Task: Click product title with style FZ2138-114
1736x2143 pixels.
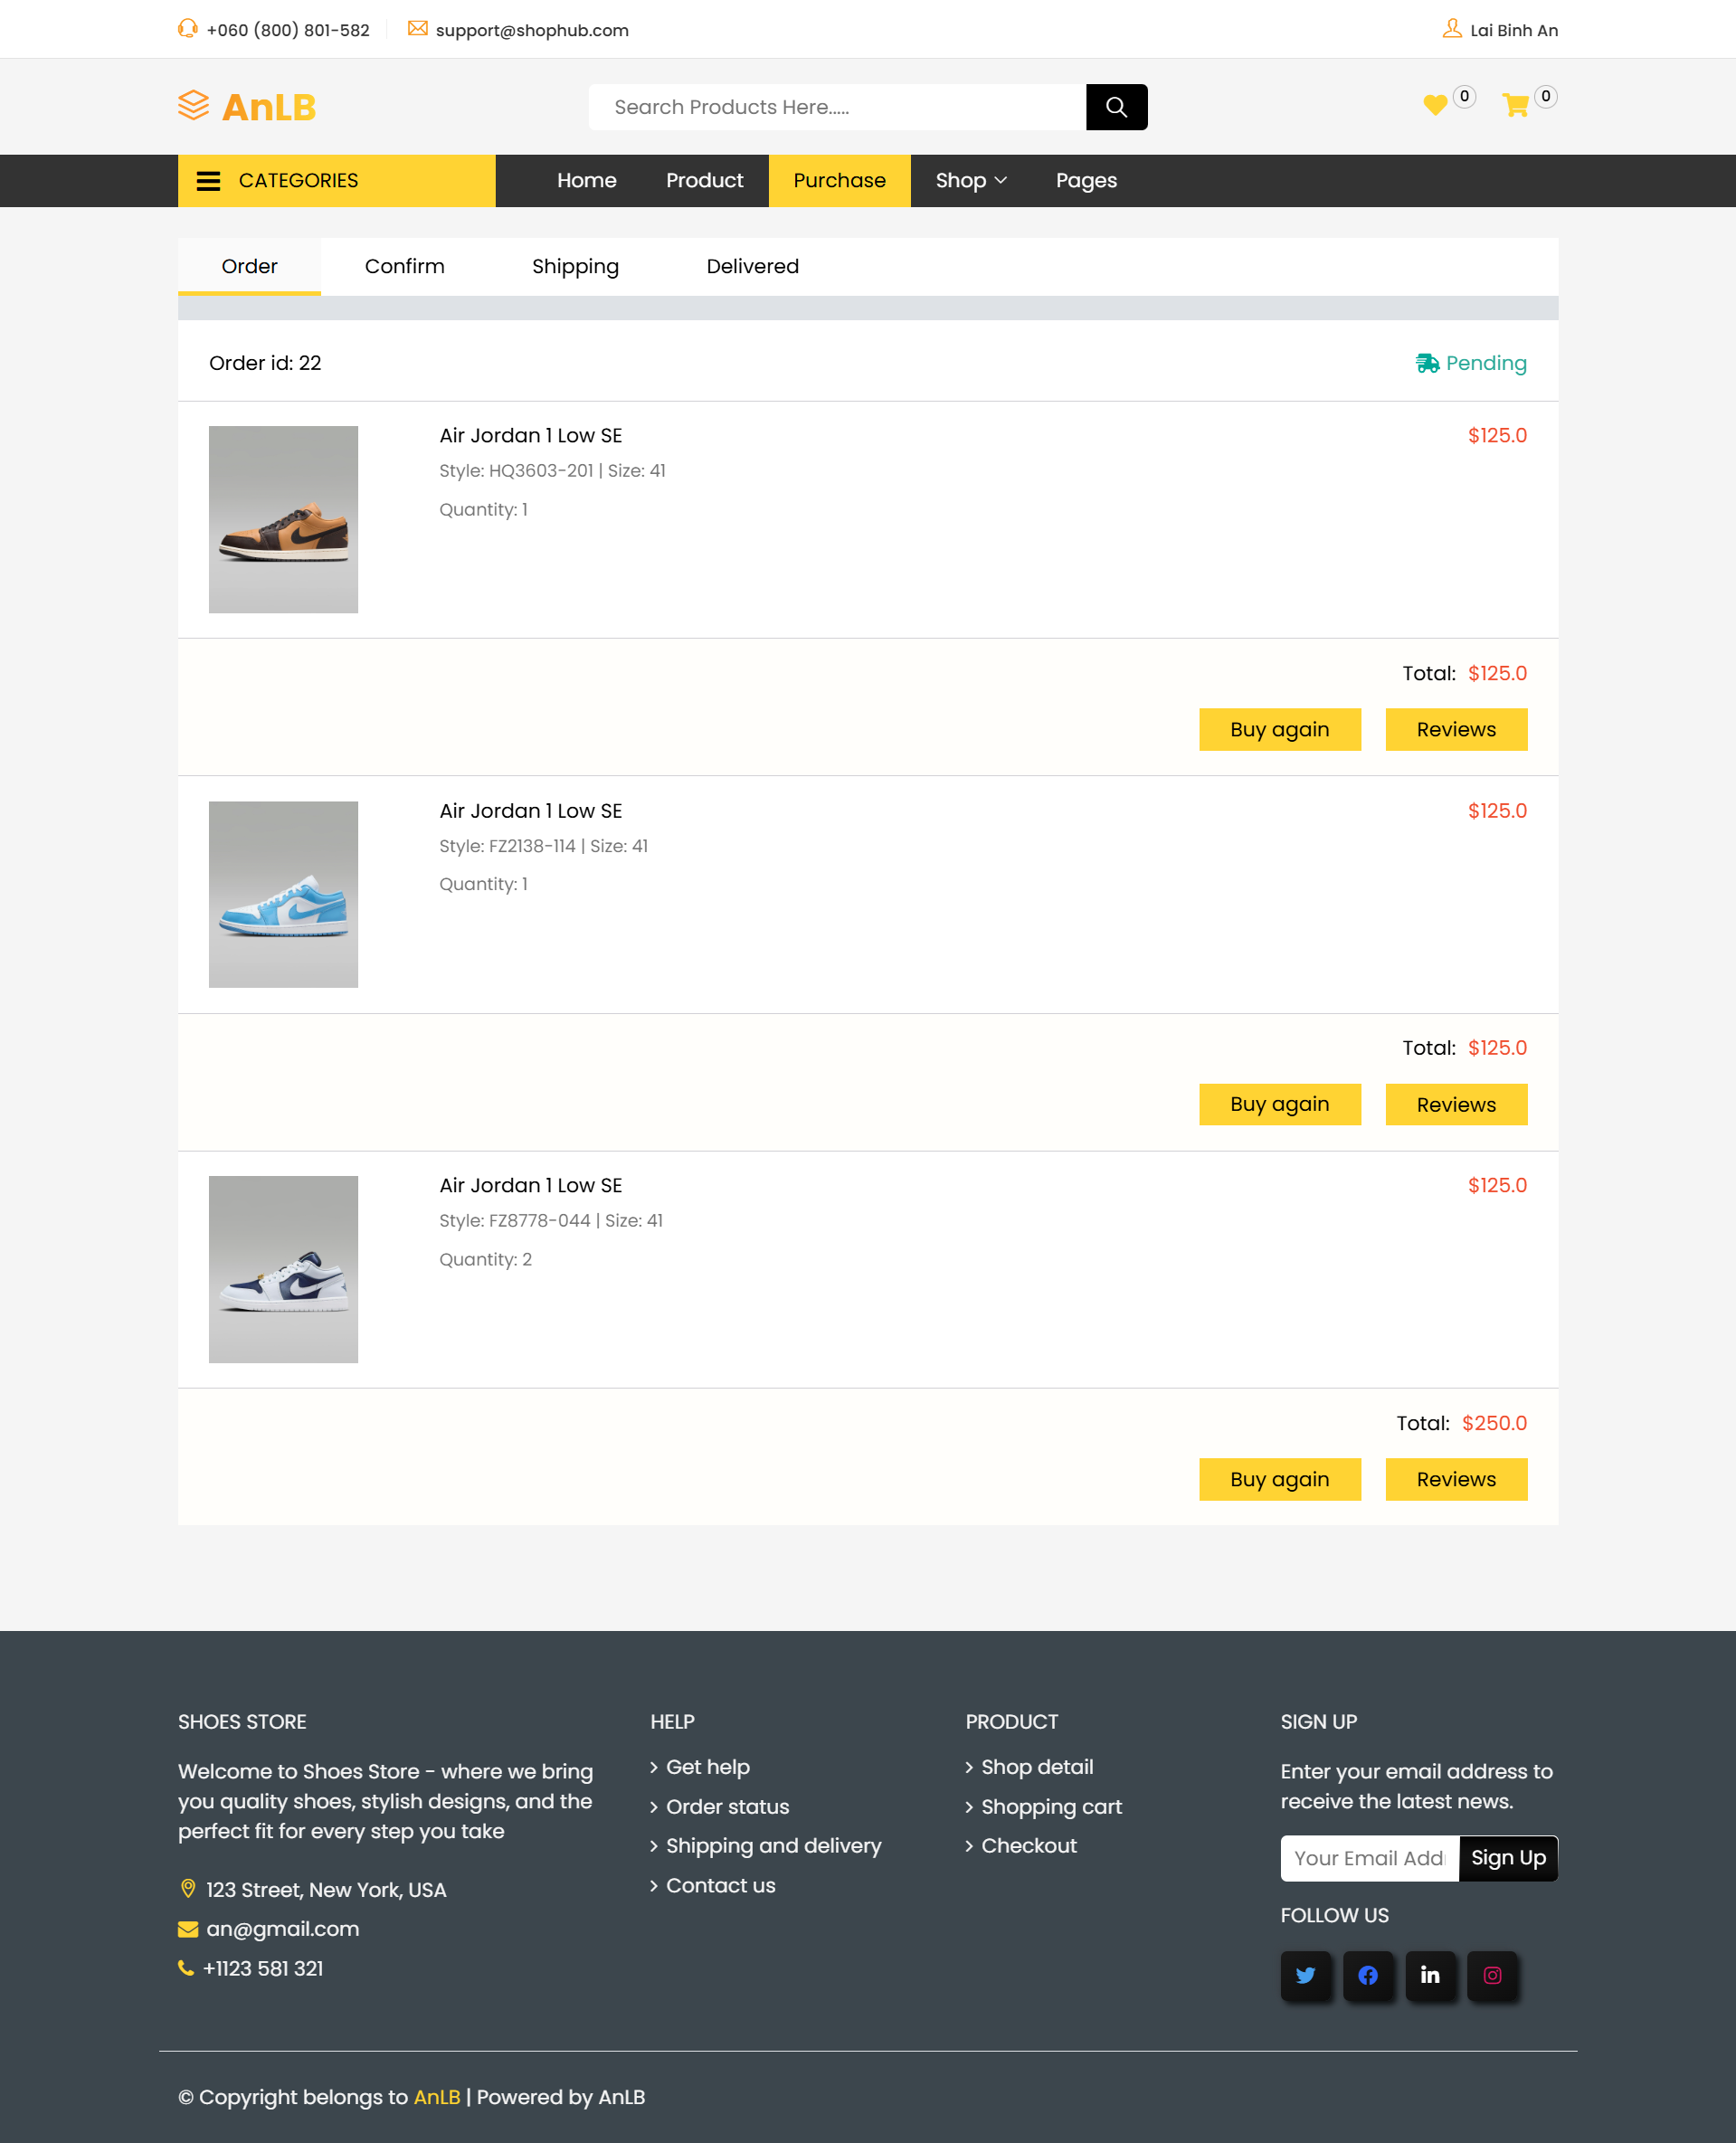Action: [530, 811]
